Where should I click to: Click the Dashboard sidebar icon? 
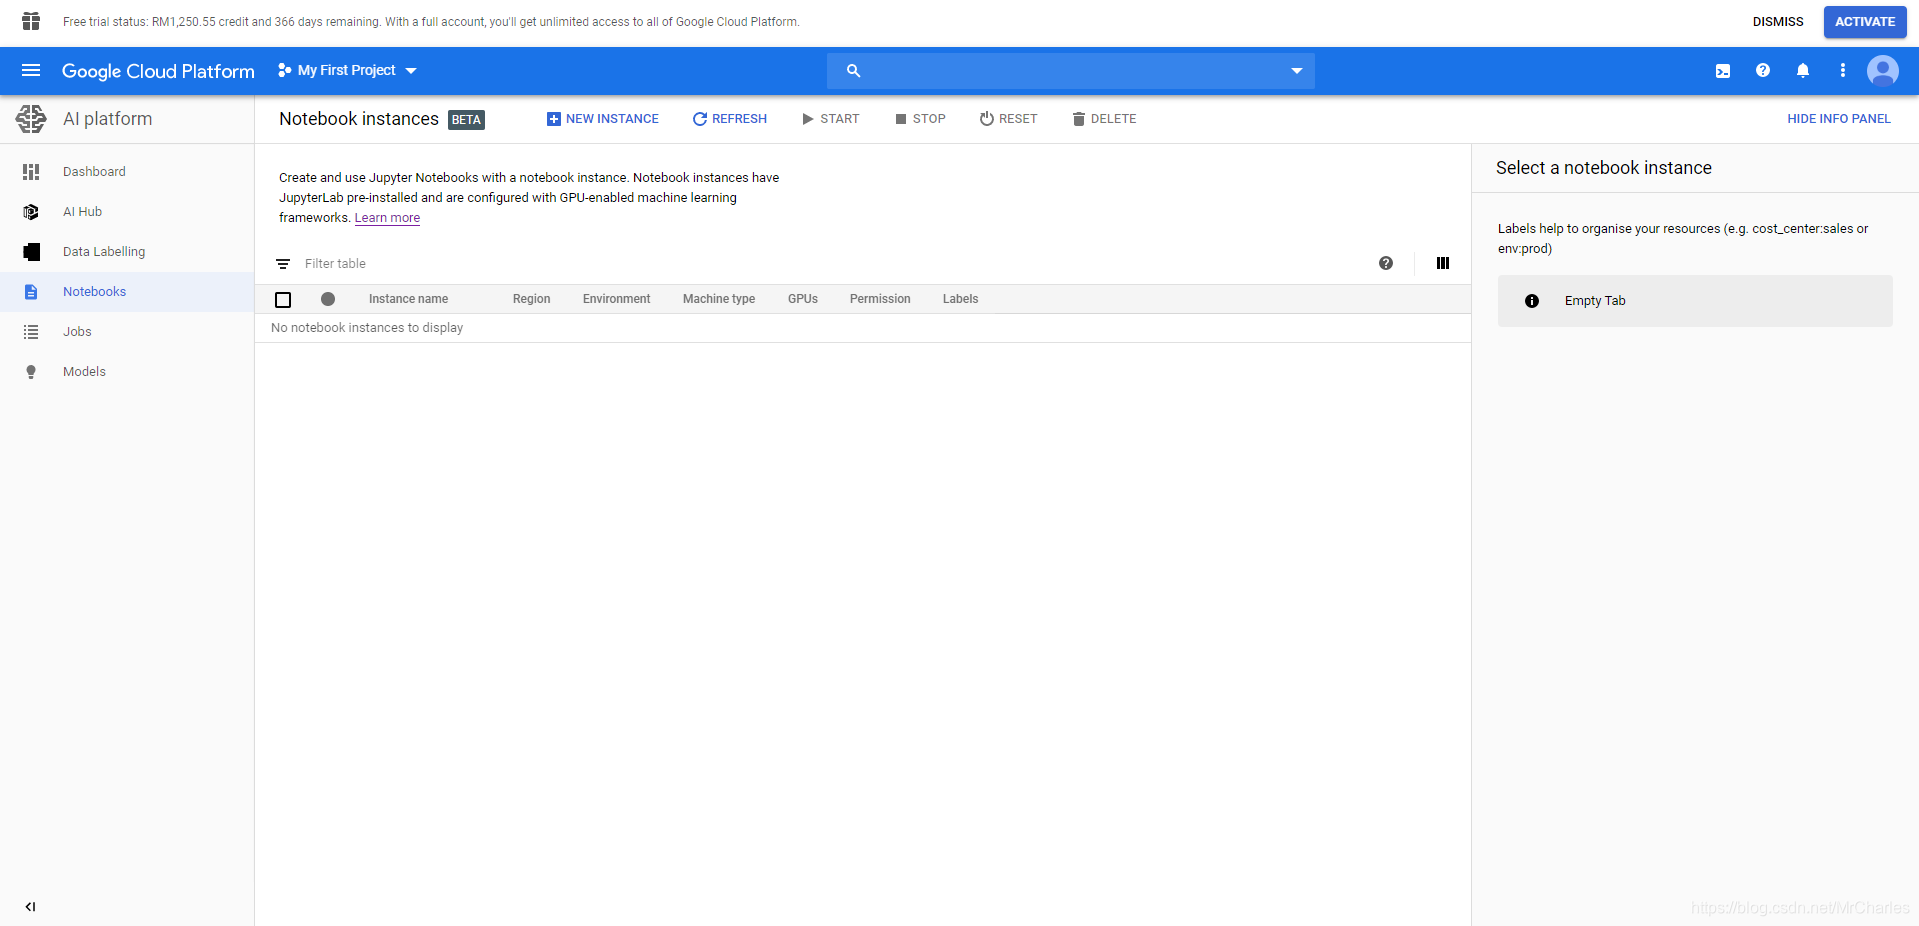(x=31, y=172)
